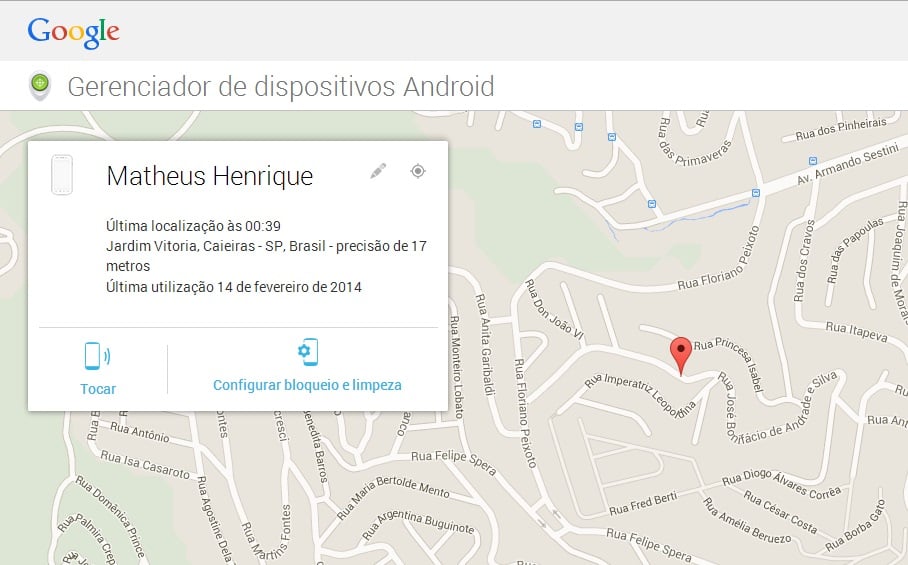This screenshot has width=908, height=565.
Task: Click the red location pin on map
Action: (681, 356)
